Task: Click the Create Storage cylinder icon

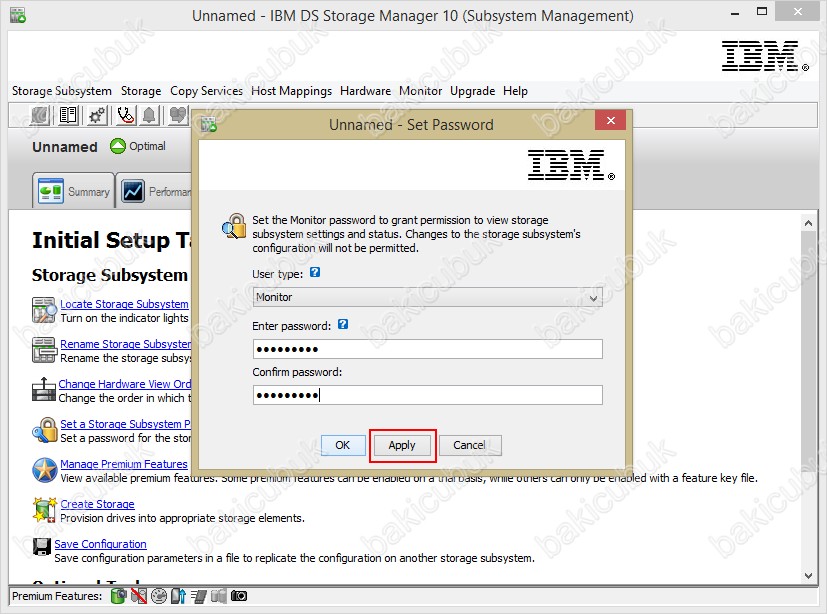Action: [44, 510]
